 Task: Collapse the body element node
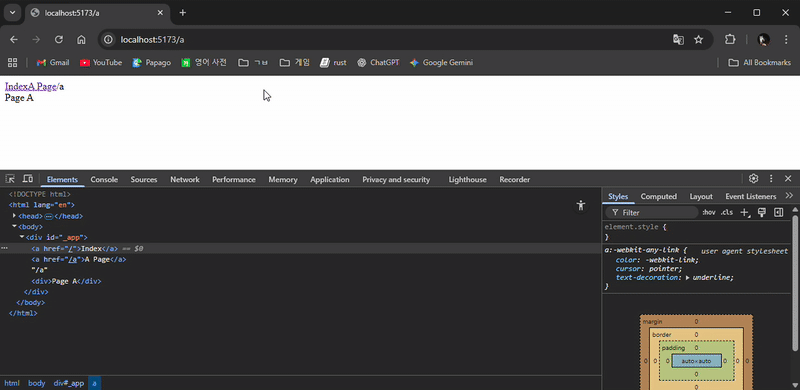point(14,227)
